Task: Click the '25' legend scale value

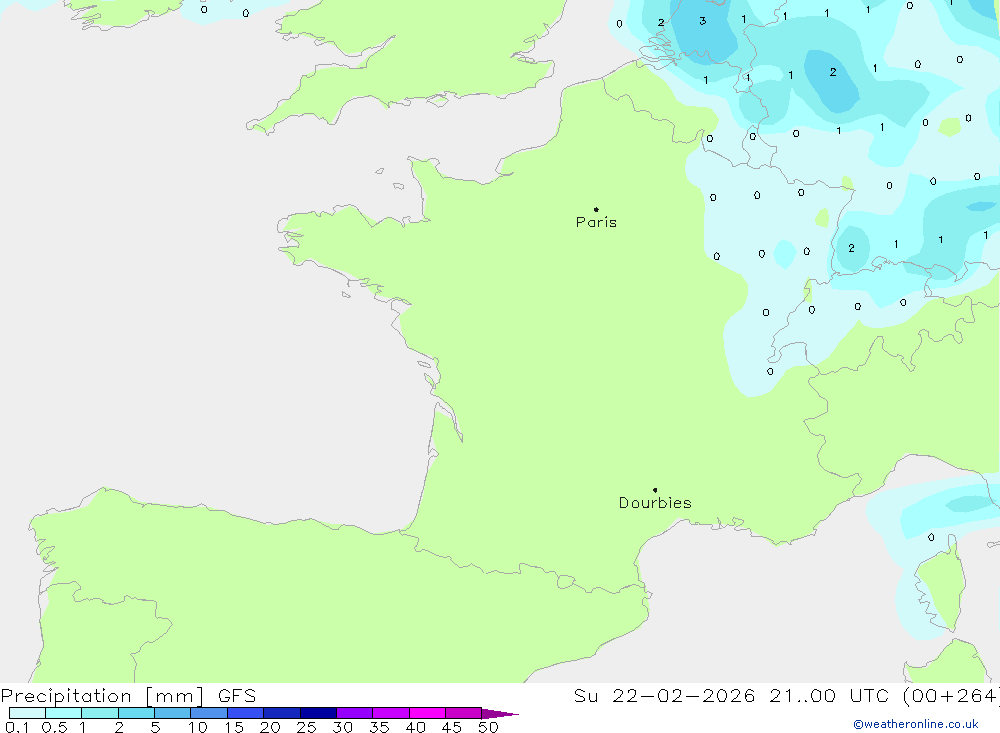Action: (x=306, y=727)
